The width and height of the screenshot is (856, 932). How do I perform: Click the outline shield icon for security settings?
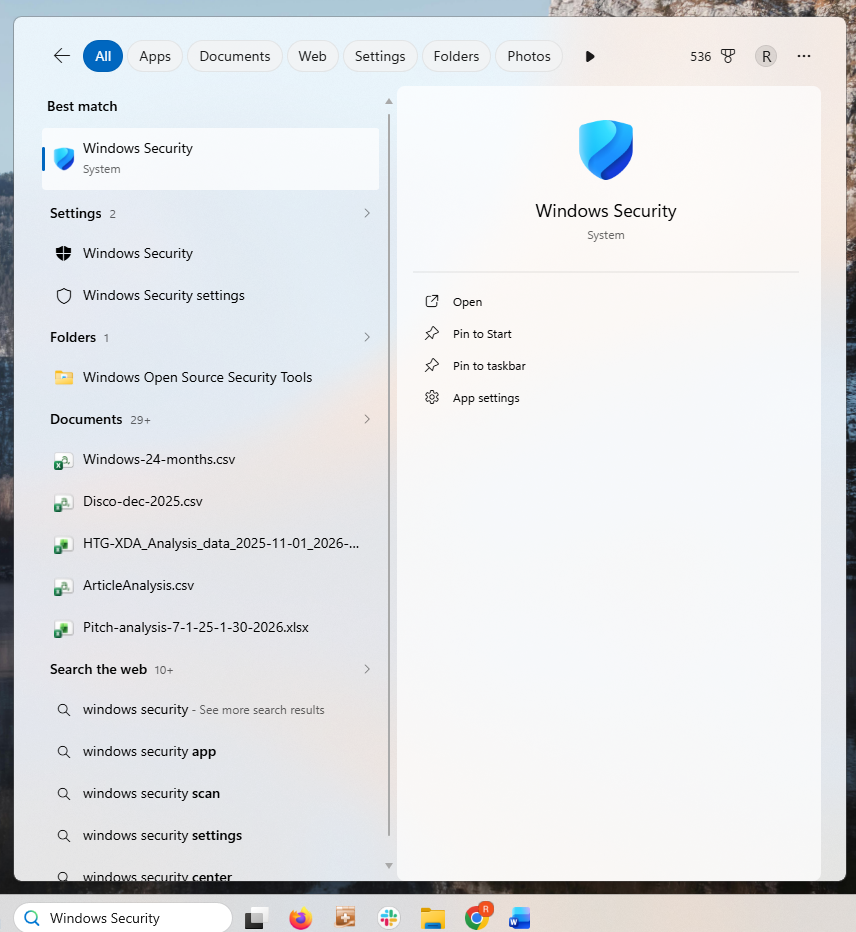(x=64, y=296)
